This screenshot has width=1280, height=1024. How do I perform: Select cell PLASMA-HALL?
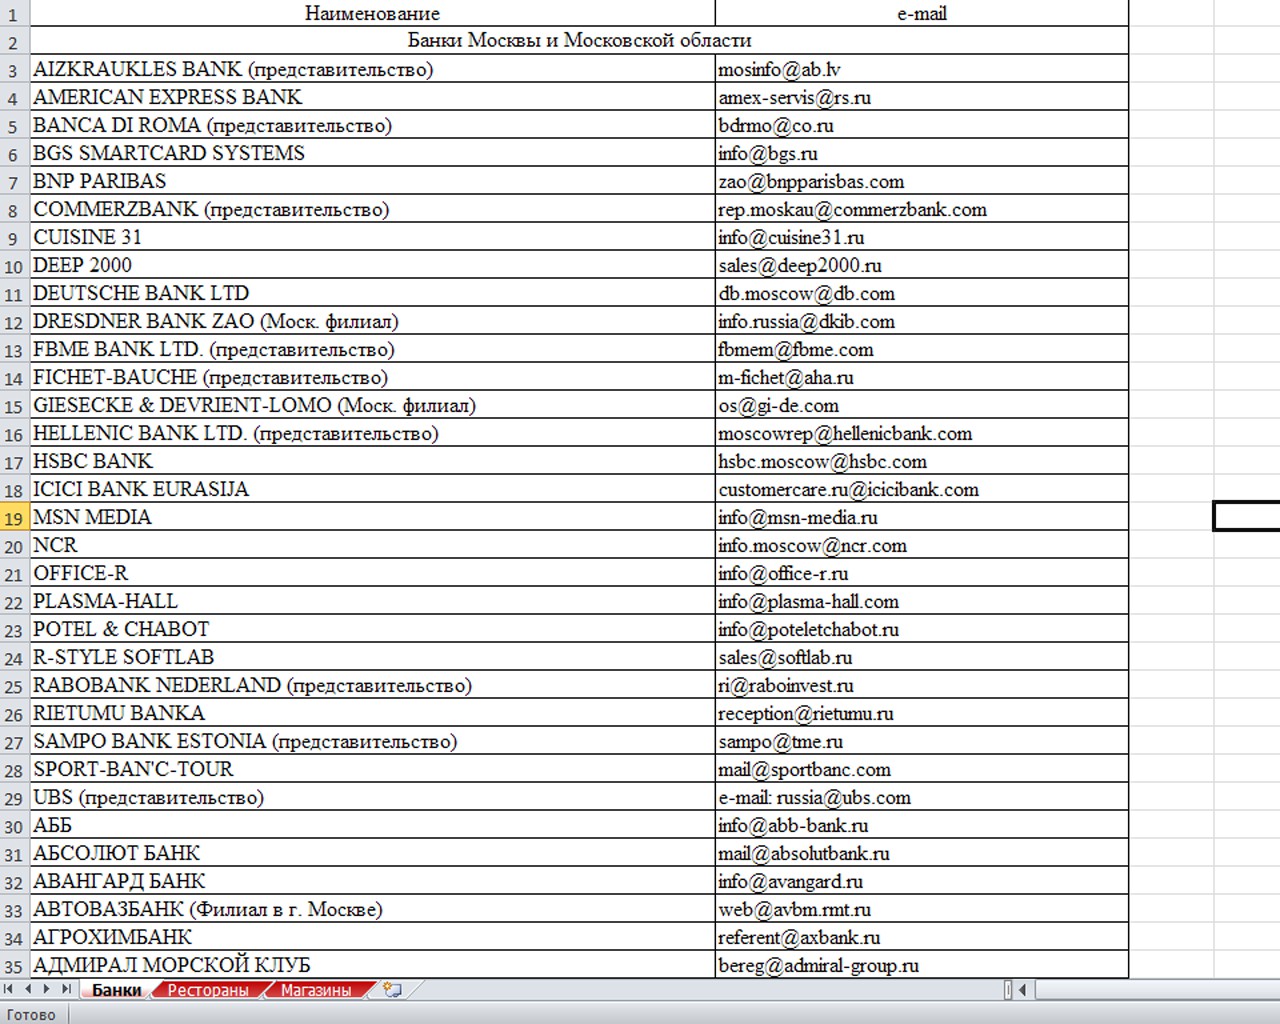point(372,601)
